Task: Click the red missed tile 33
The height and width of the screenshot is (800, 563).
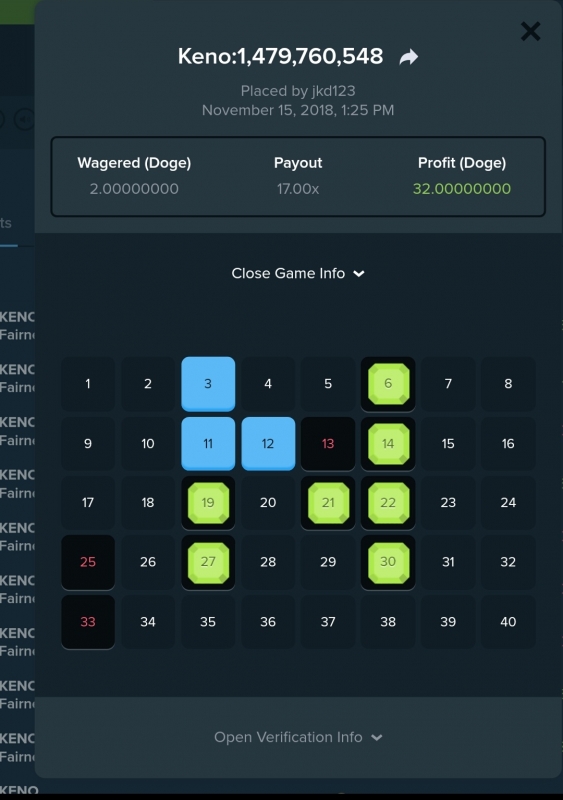Action: [88, 622]
